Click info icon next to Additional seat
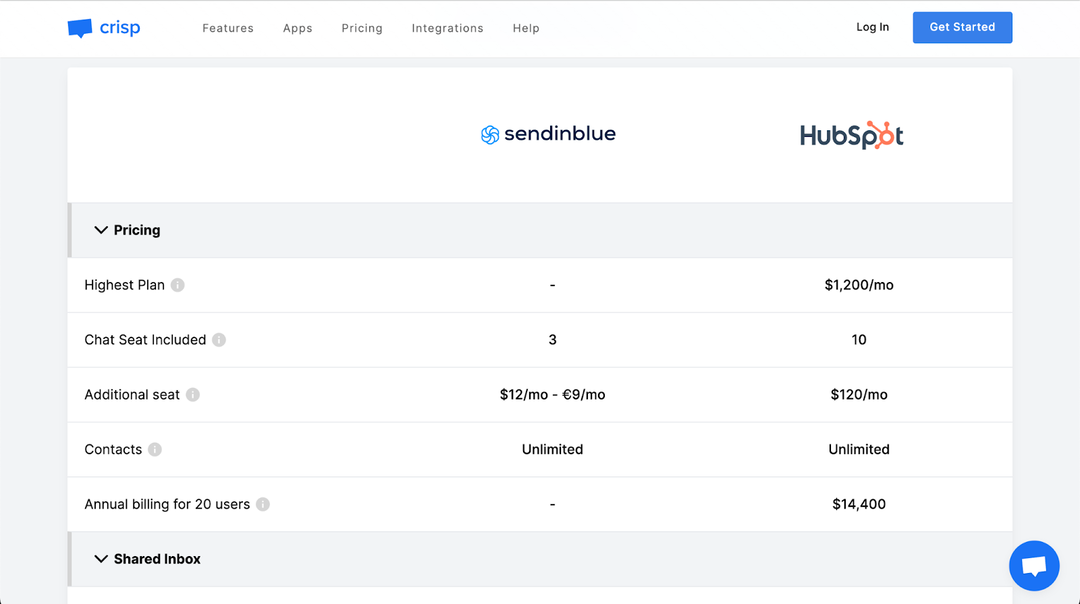Image resolution: width=1080 pixels, height=604 pixels. (x=193, y=395)
